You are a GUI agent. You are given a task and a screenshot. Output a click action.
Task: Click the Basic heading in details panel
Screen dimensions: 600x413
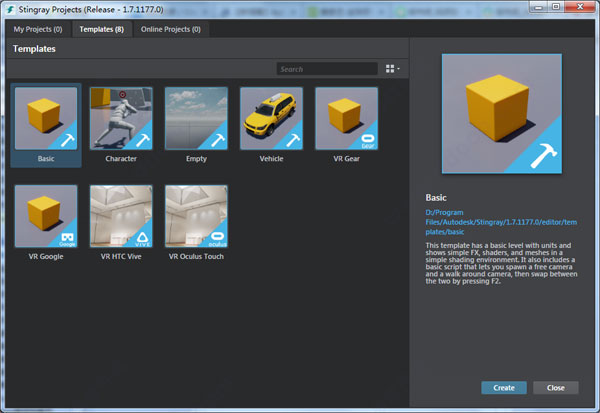pyautogui.click(x=436, y=198)
